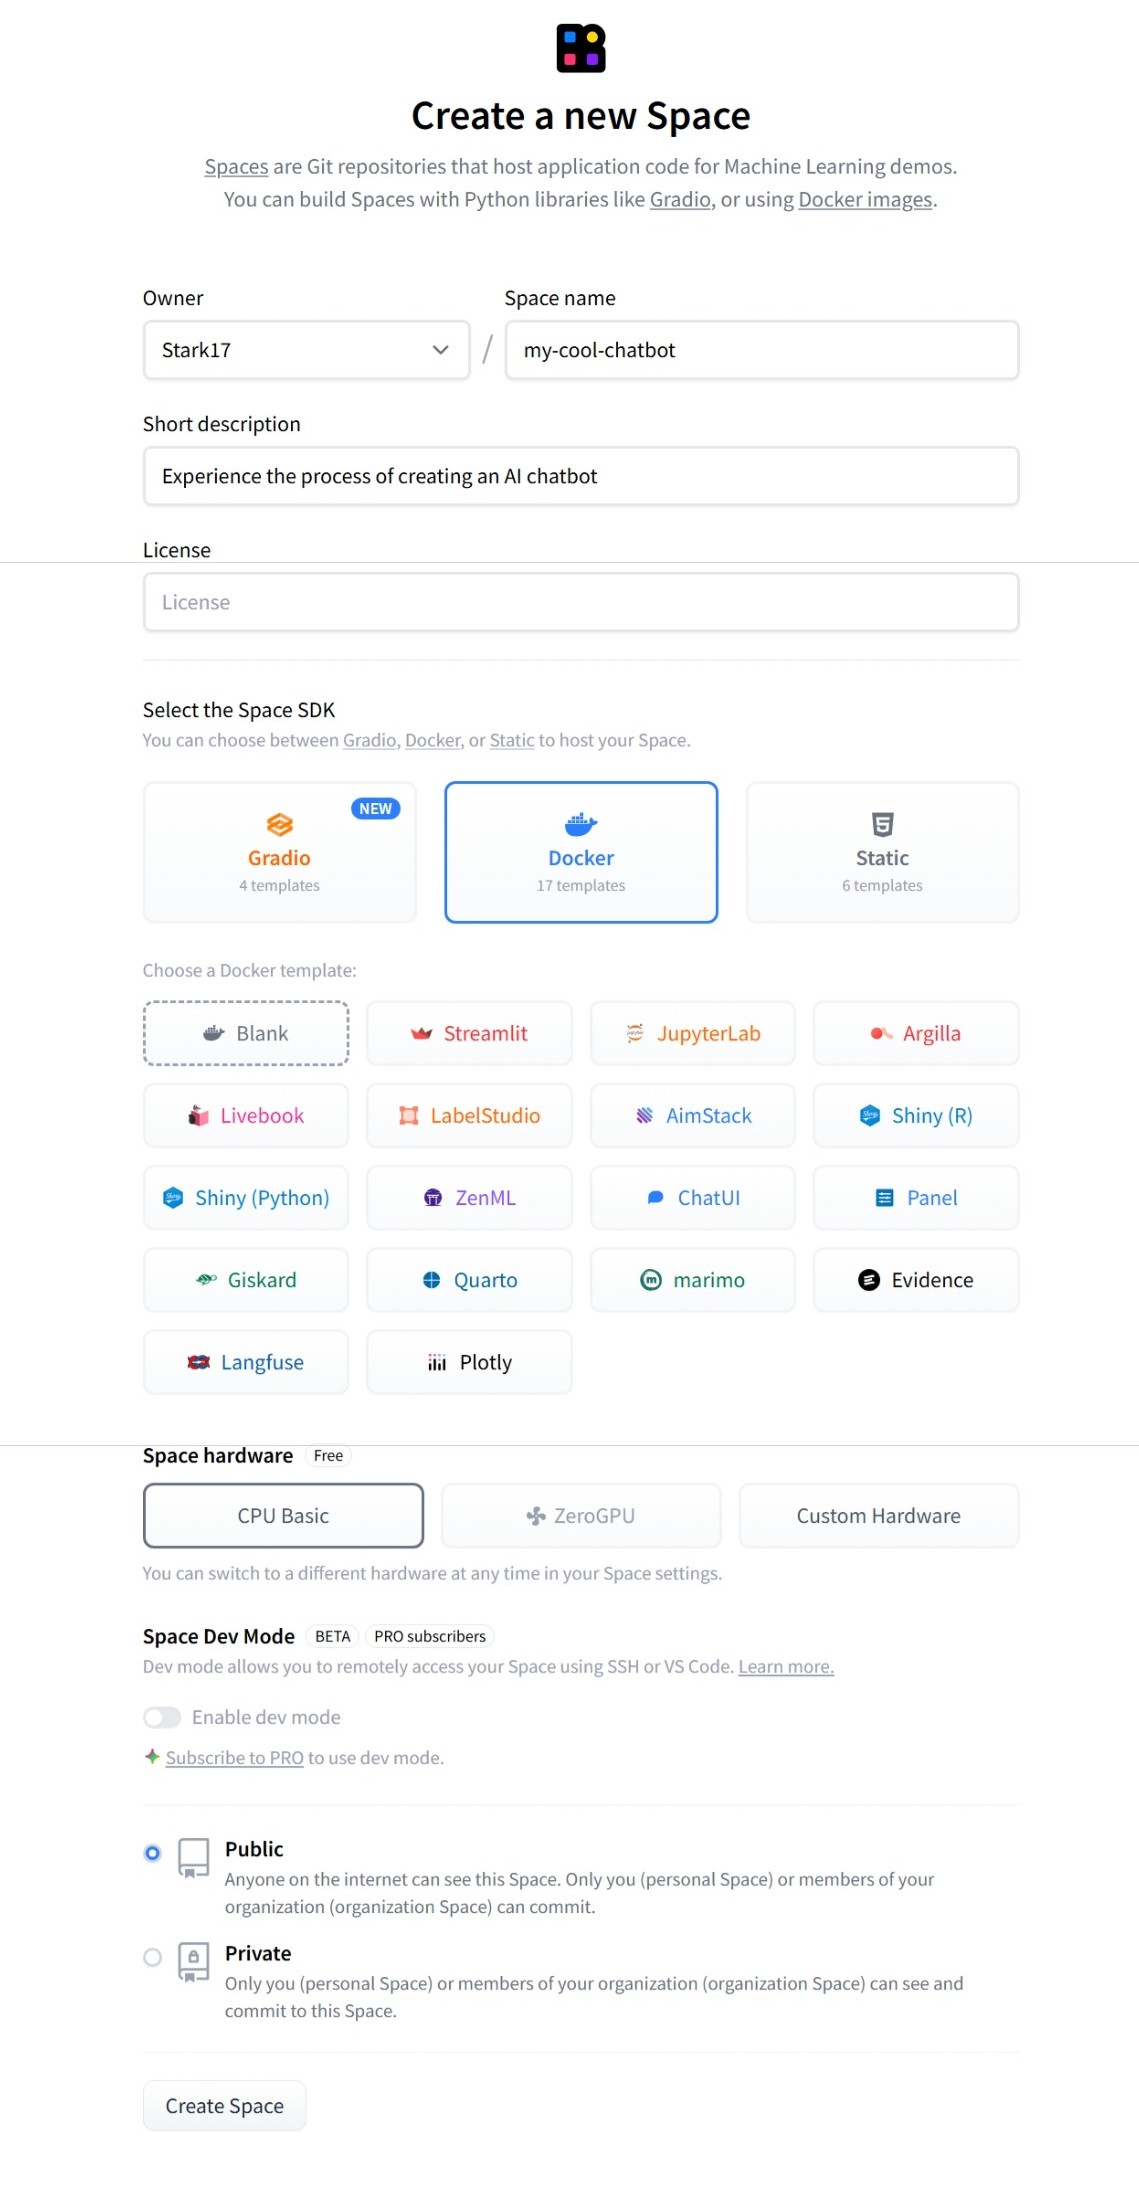Select the Streamlit Docker template
Screen dimensions: 1139x2186
tap(469, 1033)
